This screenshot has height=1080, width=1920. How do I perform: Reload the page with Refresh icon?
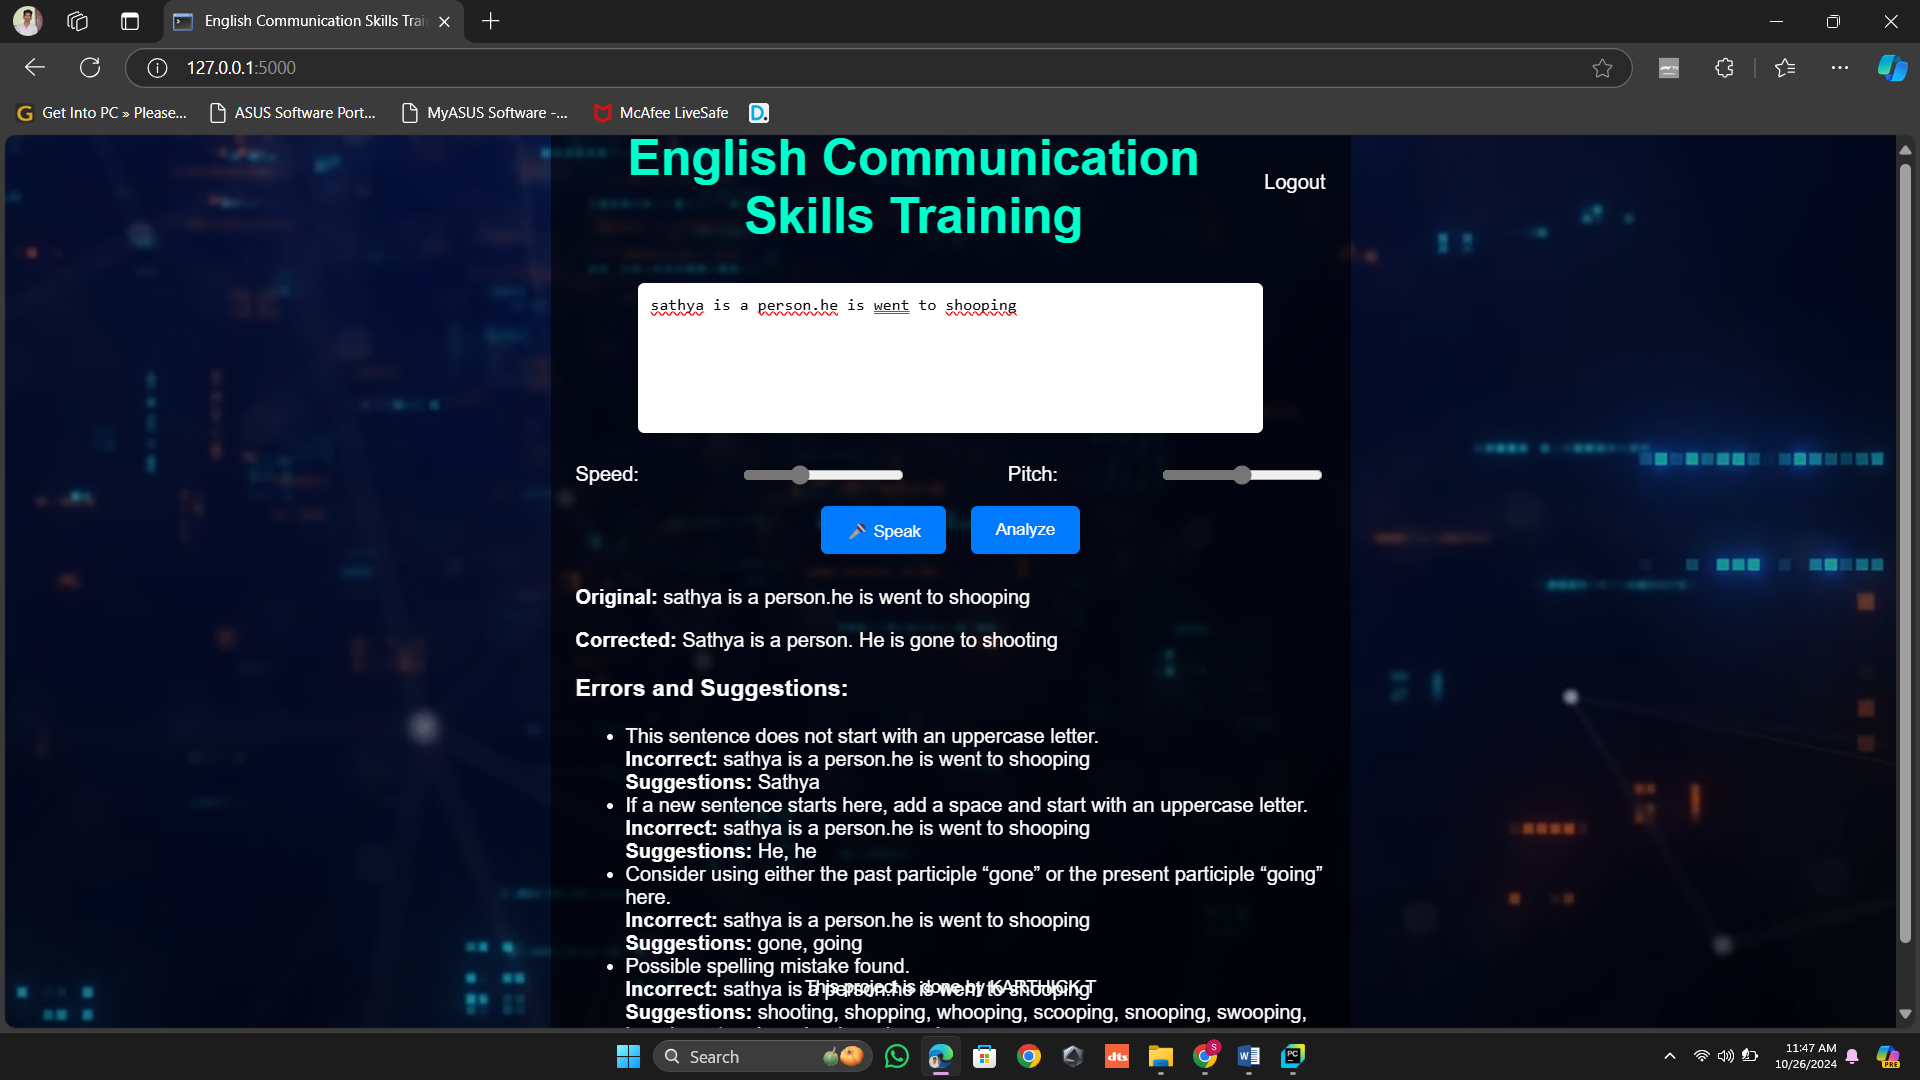(90, 68)
